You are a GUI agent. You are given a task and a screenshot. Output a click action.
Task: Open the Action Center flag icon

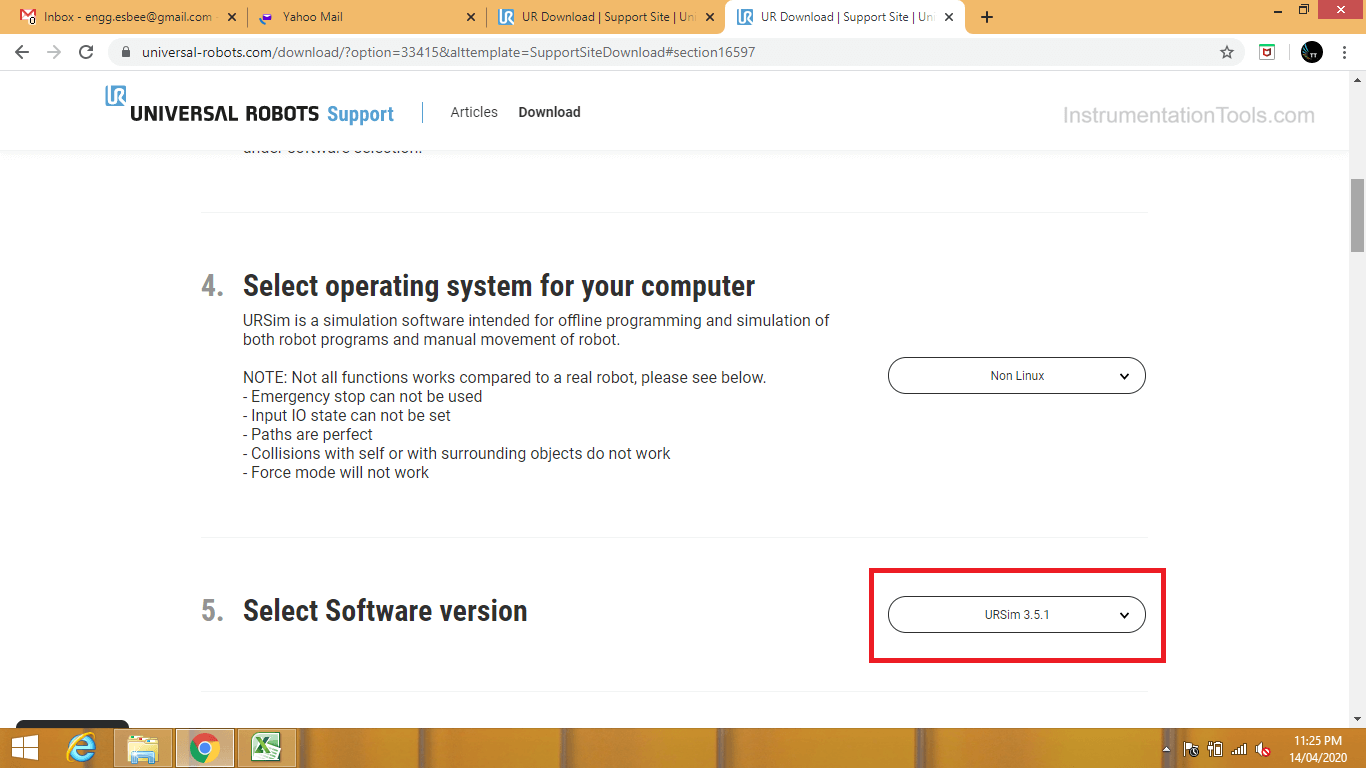click(x=1191, y=749)
